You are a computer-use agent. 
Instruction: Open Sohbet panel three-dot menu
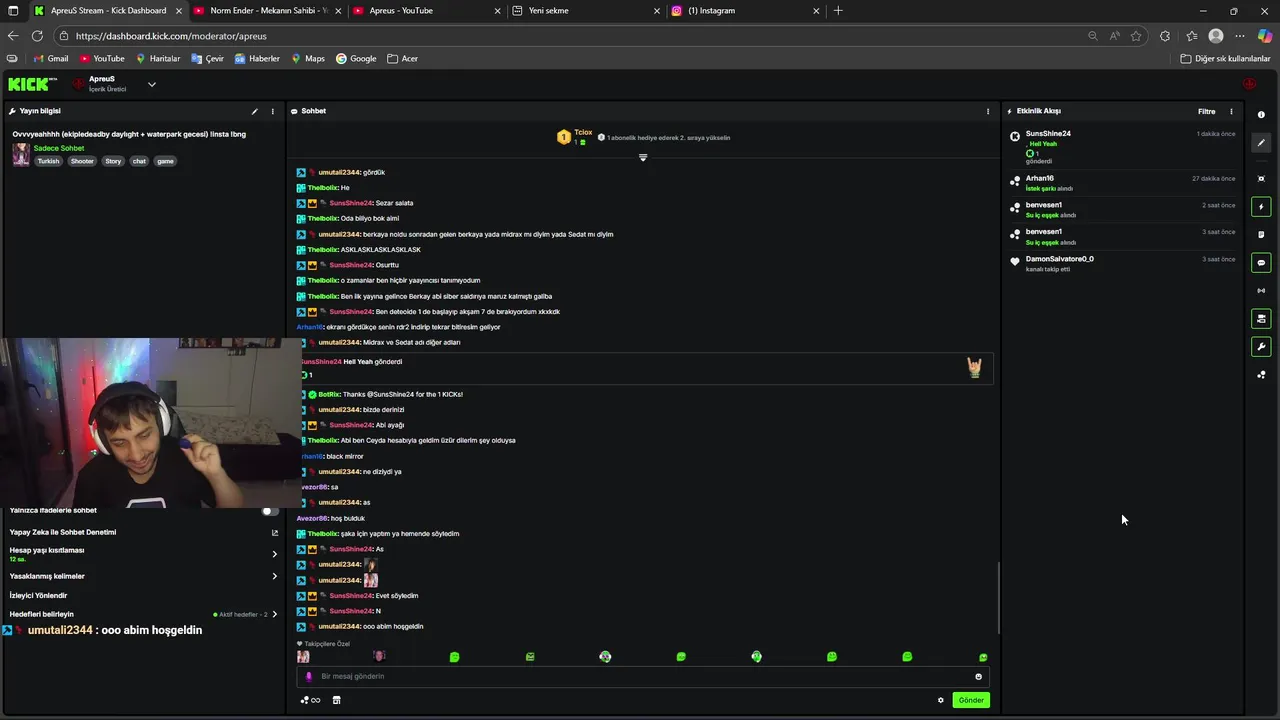988,111
